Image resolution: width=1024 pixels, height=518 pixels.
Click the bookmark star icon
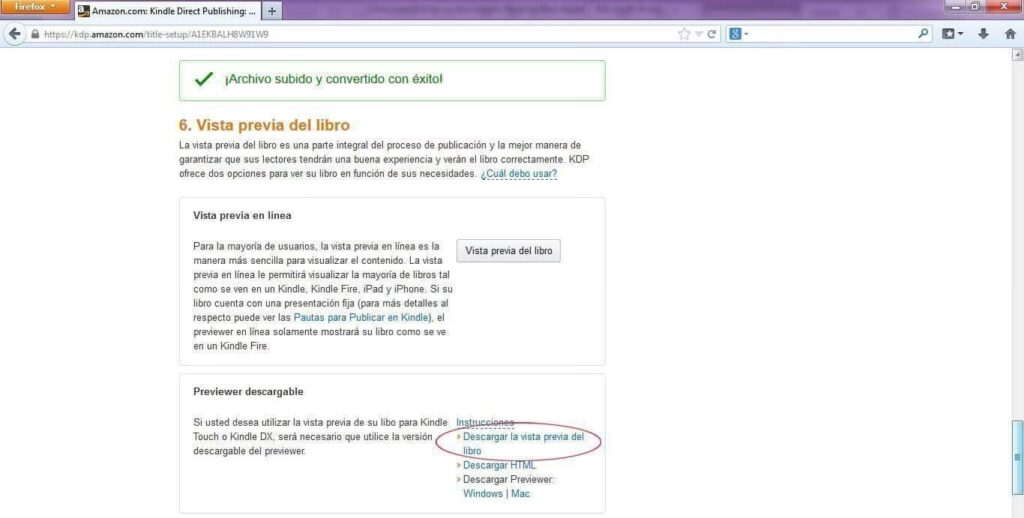pyautogui.click(x=684, y=33)
